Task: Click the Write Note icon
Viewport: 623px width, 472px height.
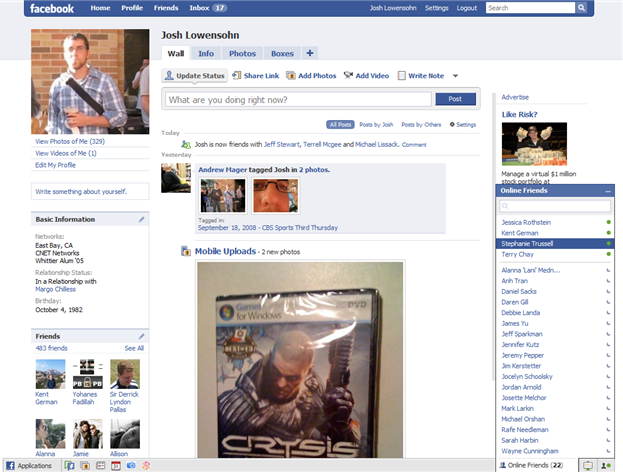Action: [x=401, y=75]
